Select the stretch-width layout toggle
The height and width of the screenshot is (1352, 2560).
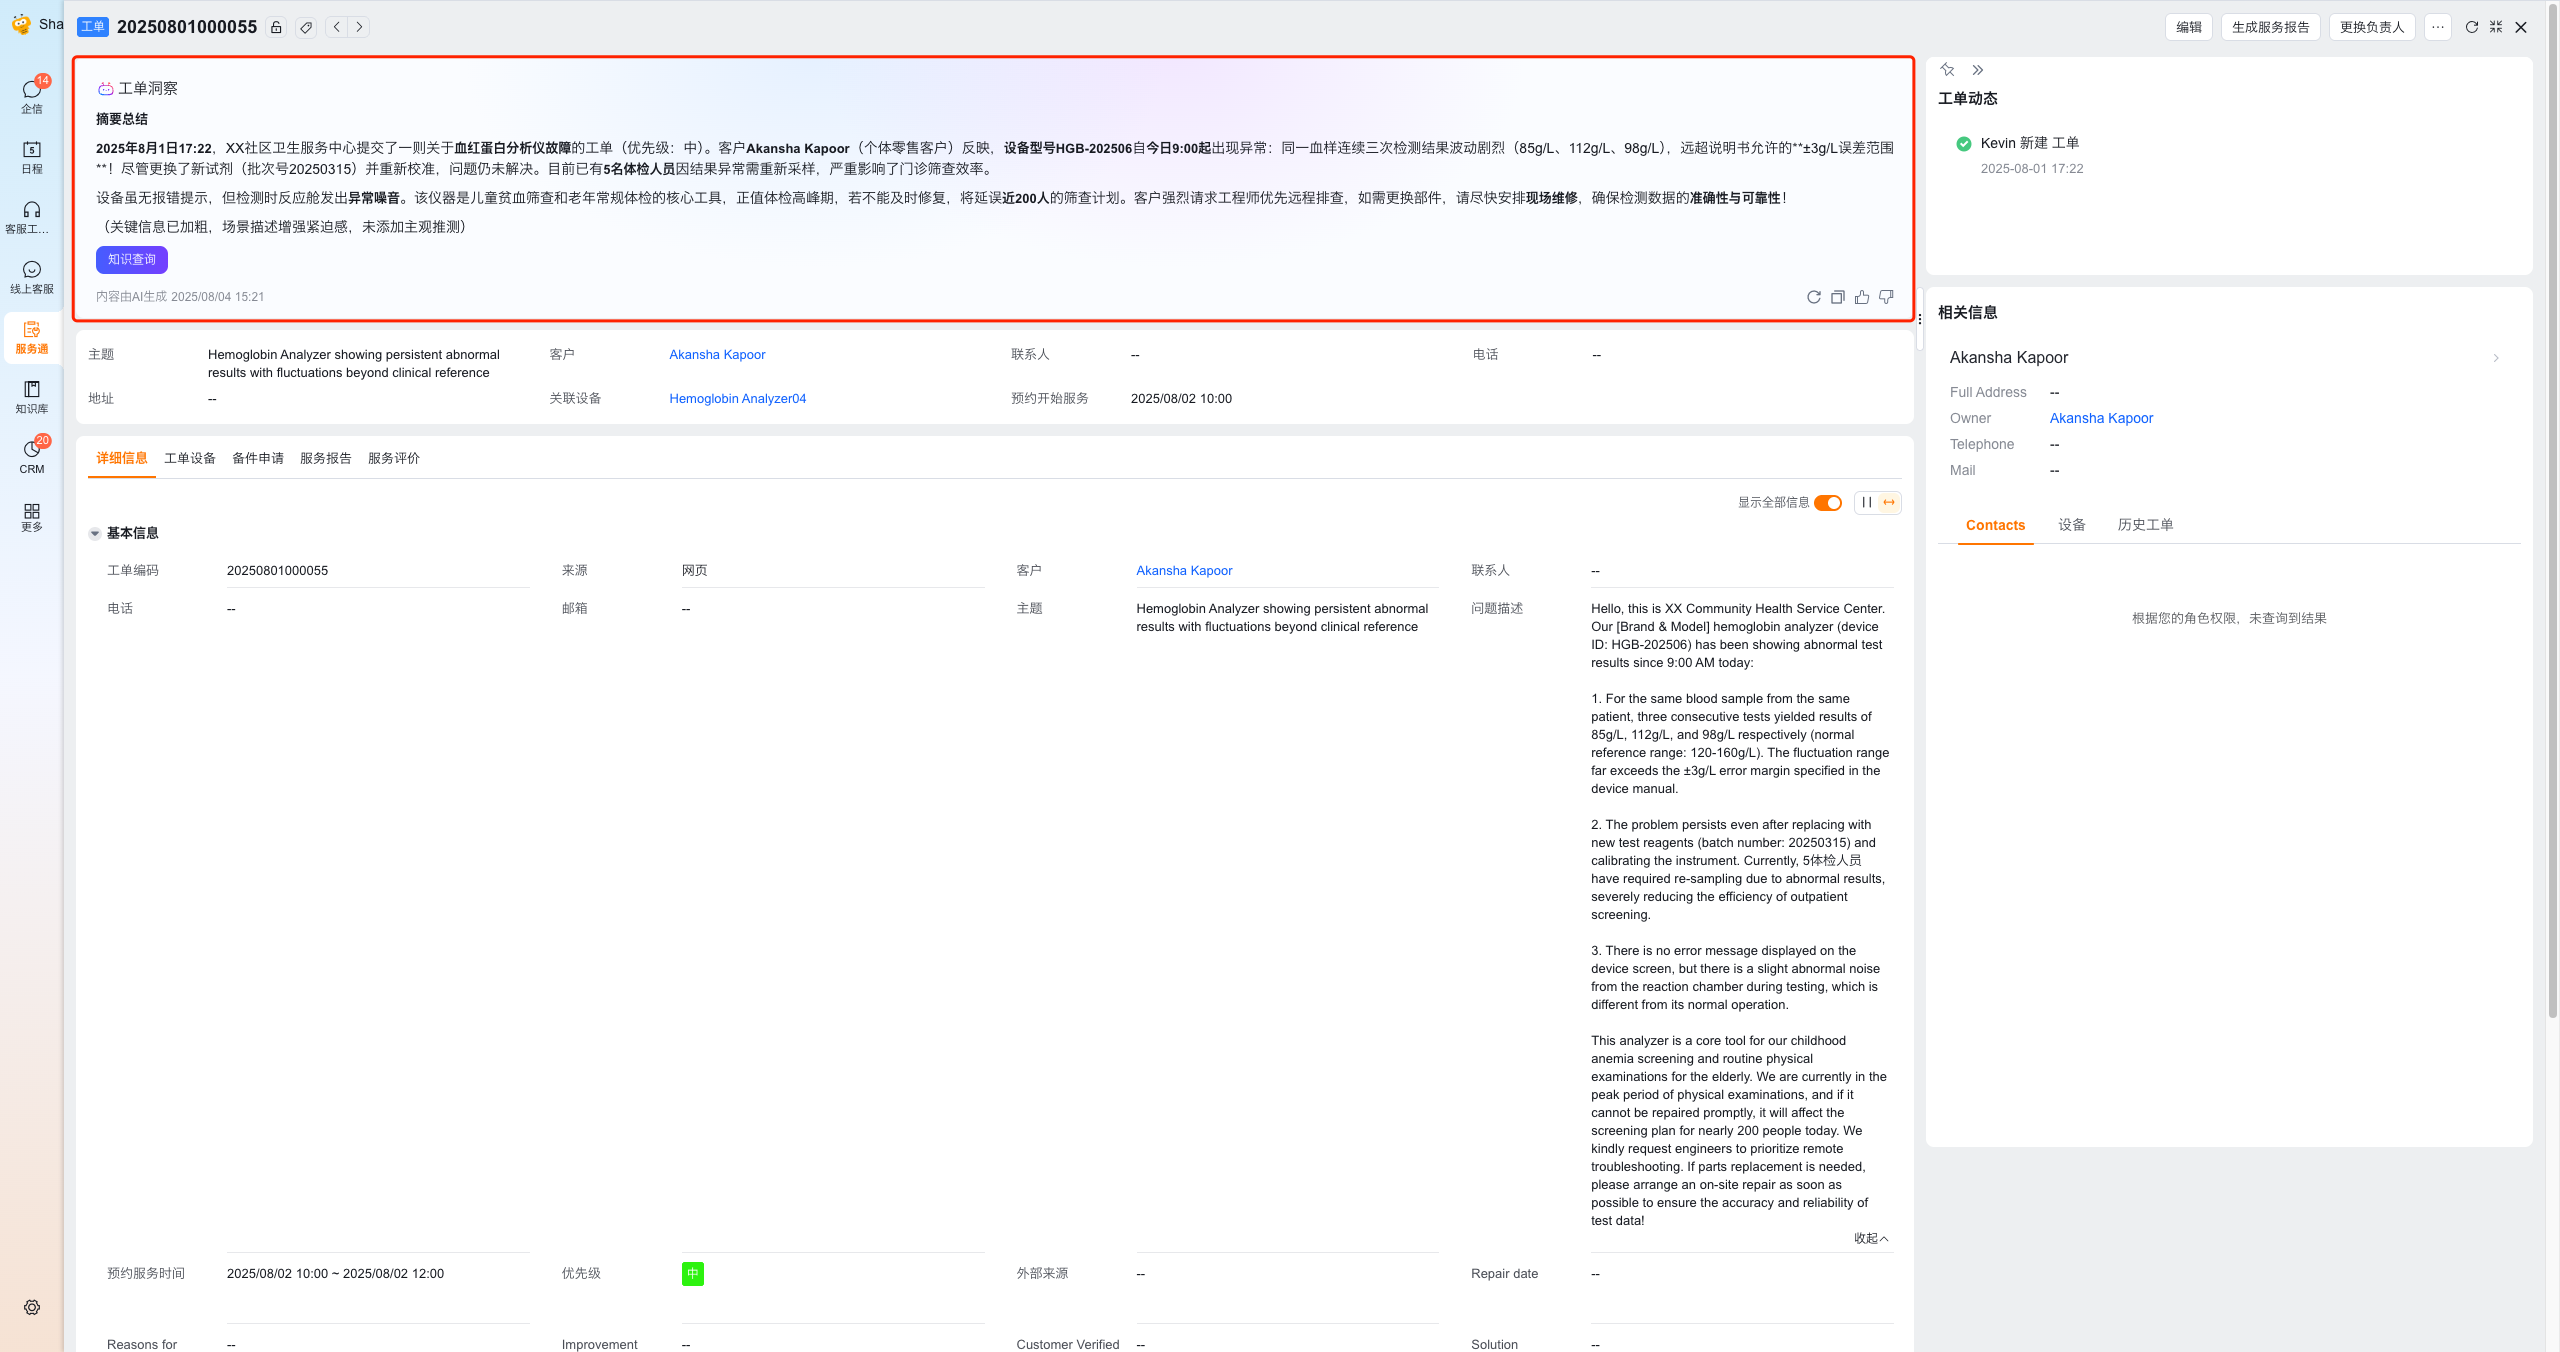[1889, 503]
